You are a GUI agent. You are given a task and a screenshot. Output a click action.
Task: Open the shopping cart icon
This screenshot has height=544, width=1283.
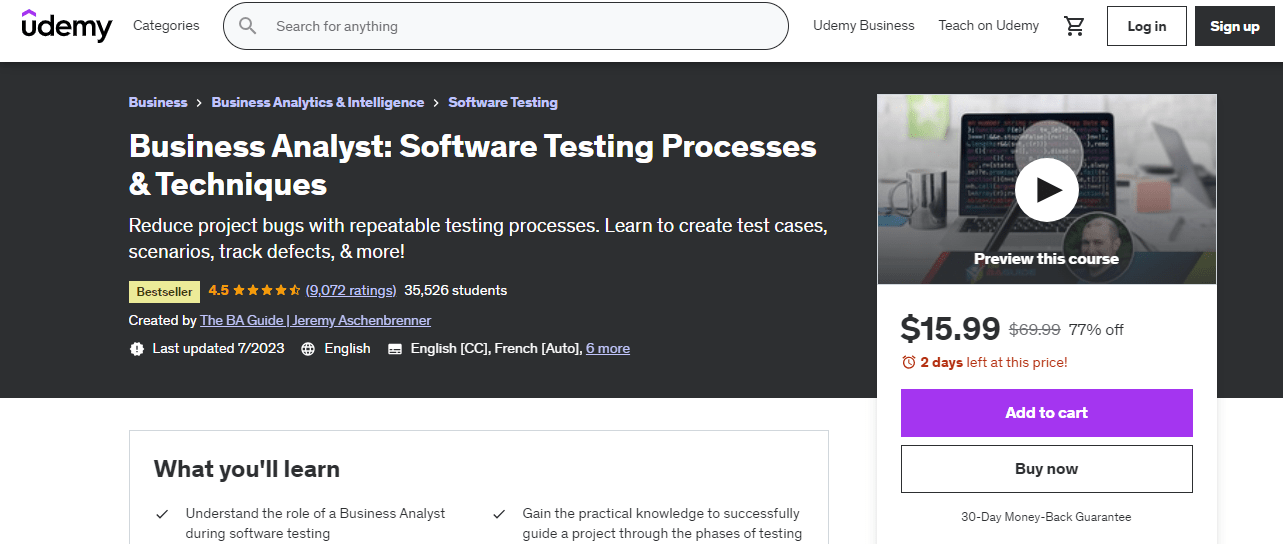pyautogui.click(x=1075, y=26)
